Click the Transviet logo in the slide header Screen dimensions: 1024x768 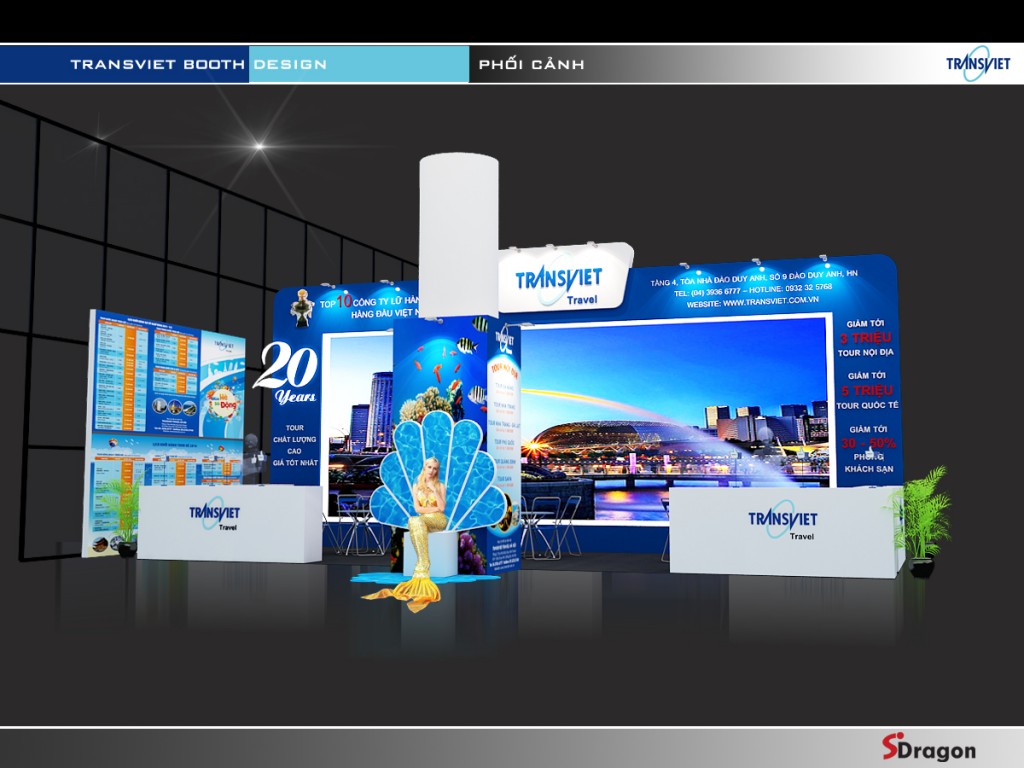tap(978, 63)
